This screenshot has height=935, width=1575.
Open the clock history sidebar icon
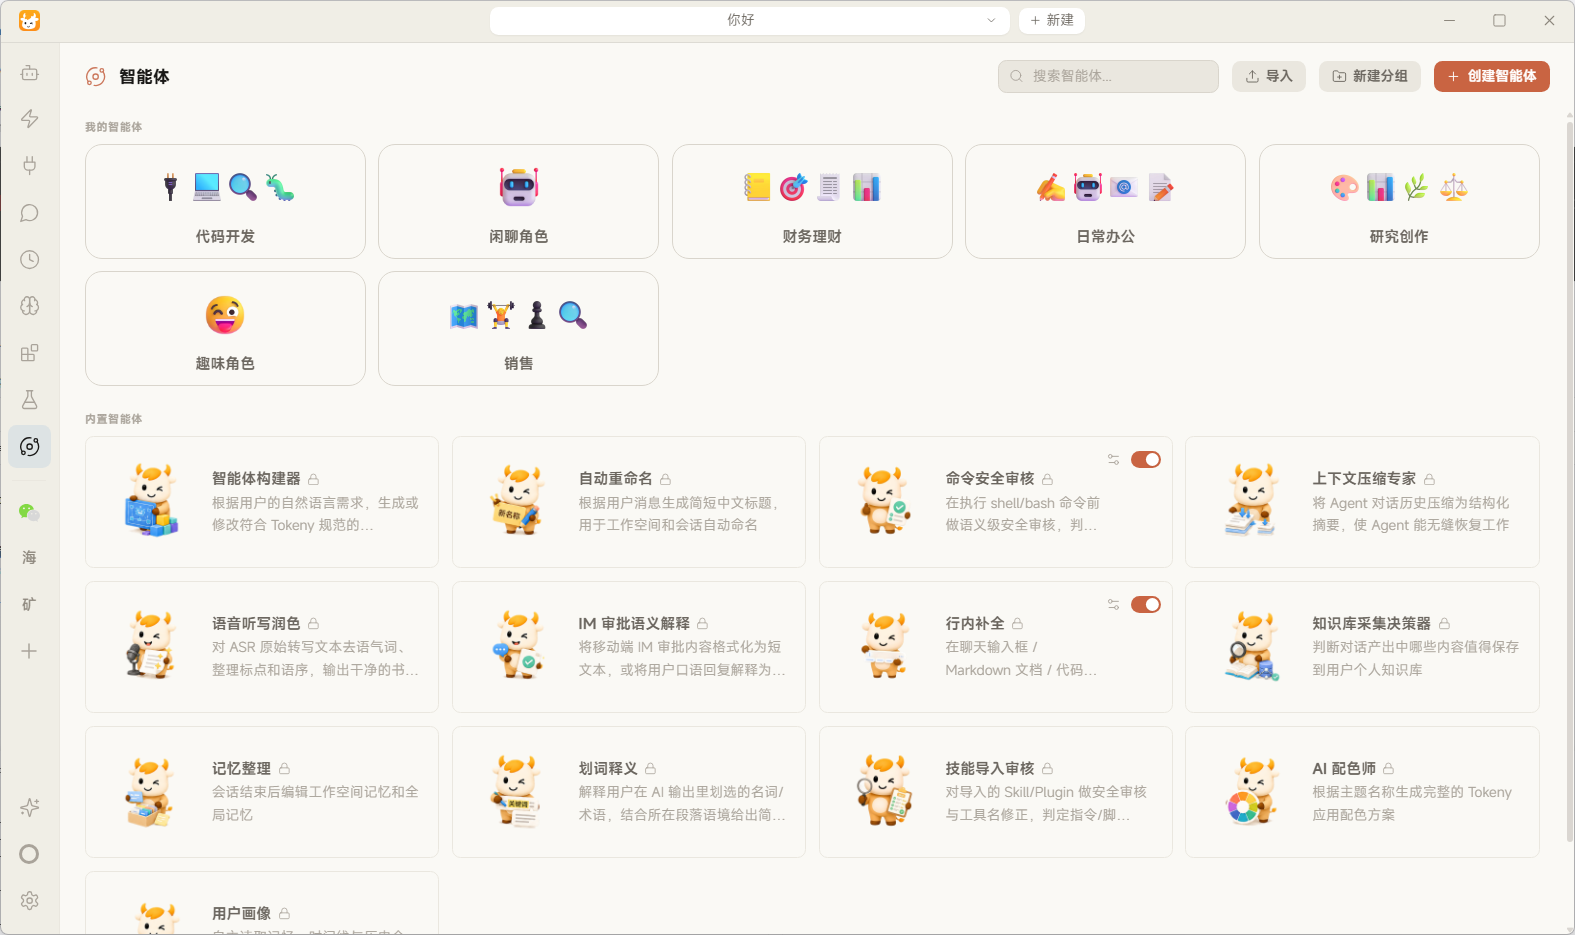(30, 260)
